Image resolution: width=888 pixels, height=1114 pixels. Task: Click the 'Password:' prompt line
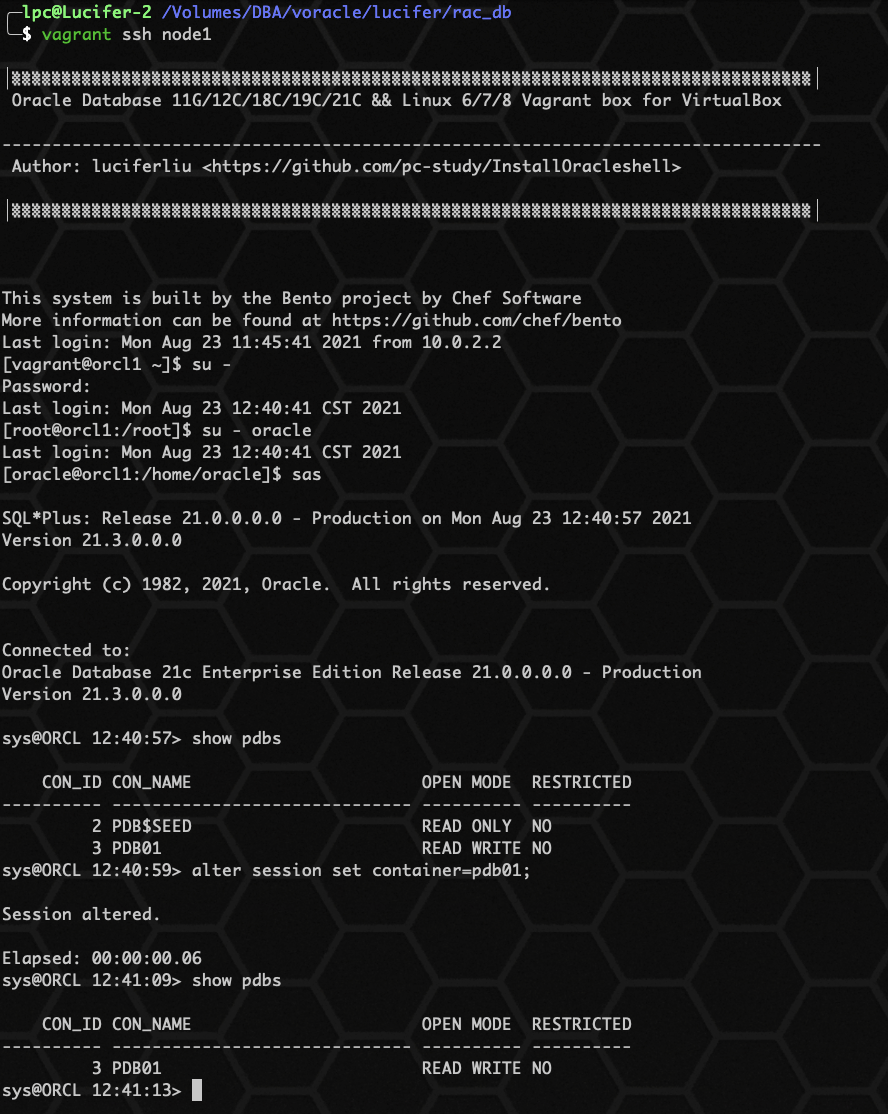click(46, 386)
